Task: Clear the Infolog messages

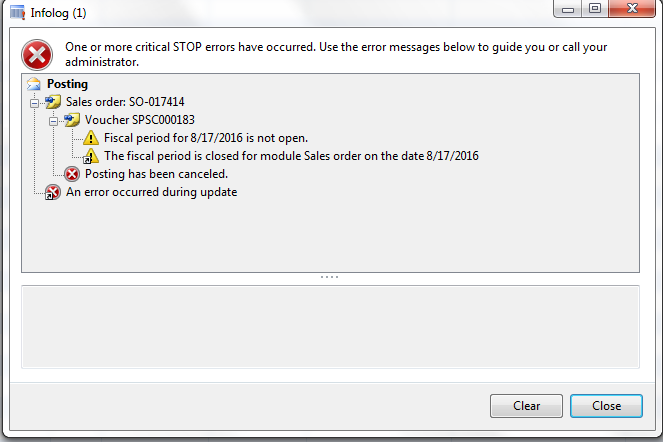Action: [526, 406]
